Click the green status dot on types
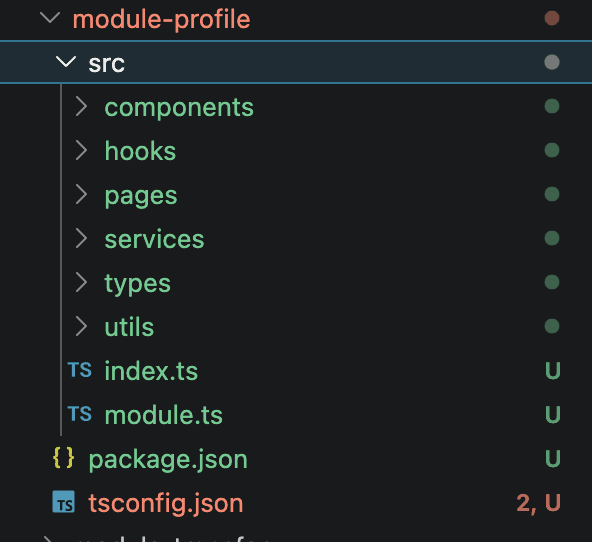 click(x=552, y=282)
